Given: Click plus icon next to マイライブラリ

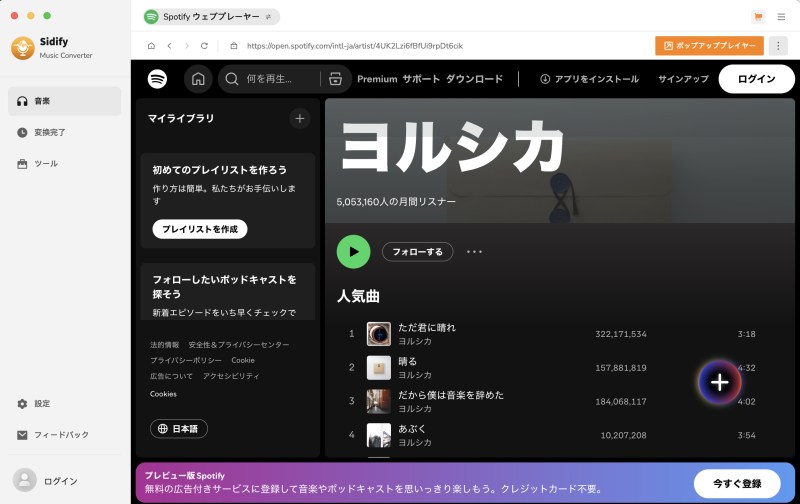Looking at the screenshot, I should 299,118.
